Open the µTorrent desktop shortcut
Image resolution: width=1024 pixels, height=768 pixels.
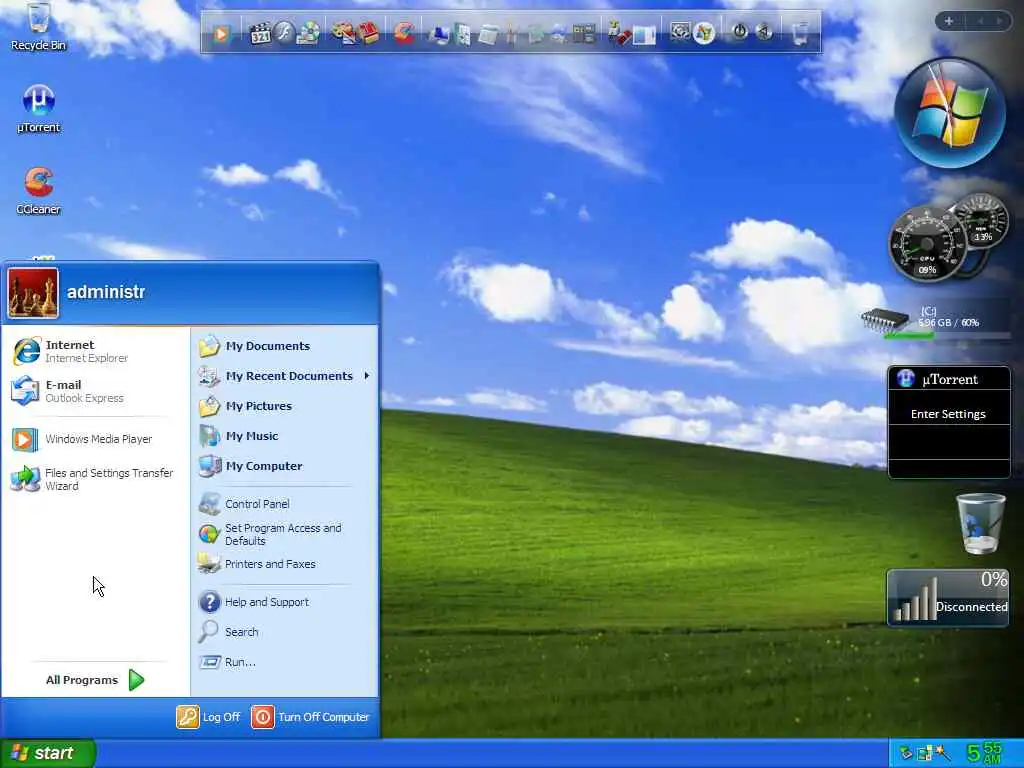39,108
